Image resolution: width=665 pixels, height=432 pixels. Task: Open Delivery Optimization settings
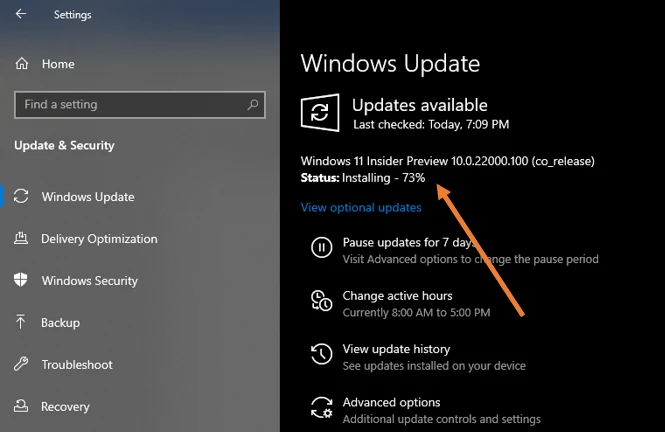pyautogui.click(x=99, y=239)
